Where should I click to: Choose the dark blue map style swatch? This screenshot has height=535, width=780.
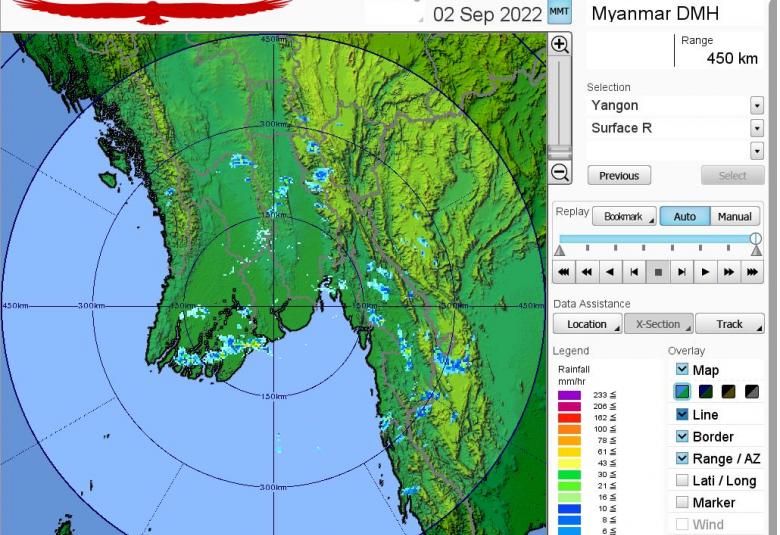click(x=705, y=392)
